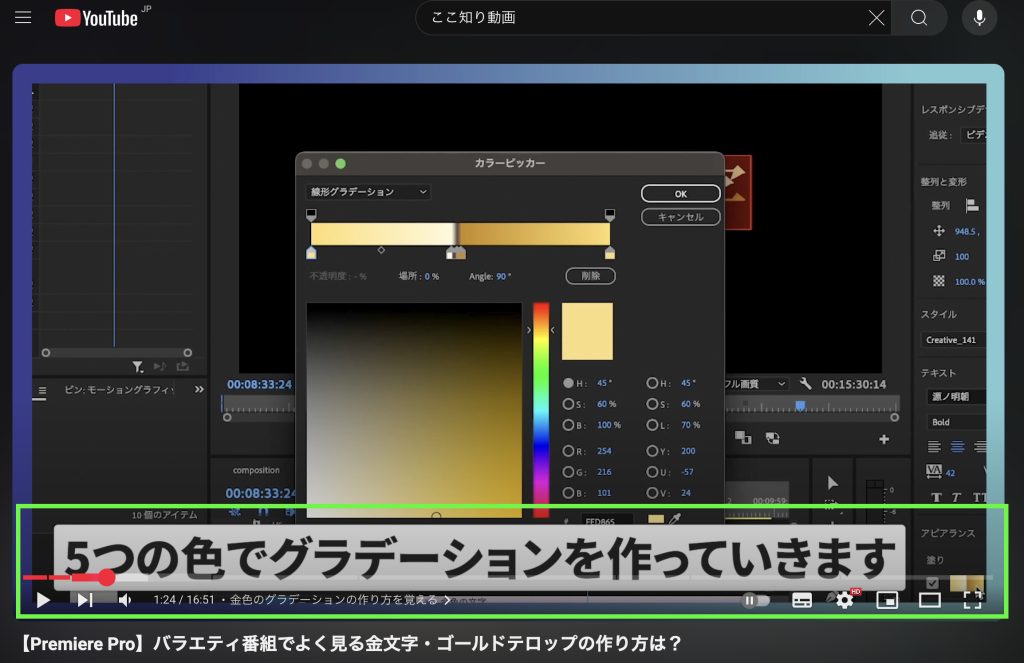
Task: Click the magnifier search button
Action: [x=919, y=18]
